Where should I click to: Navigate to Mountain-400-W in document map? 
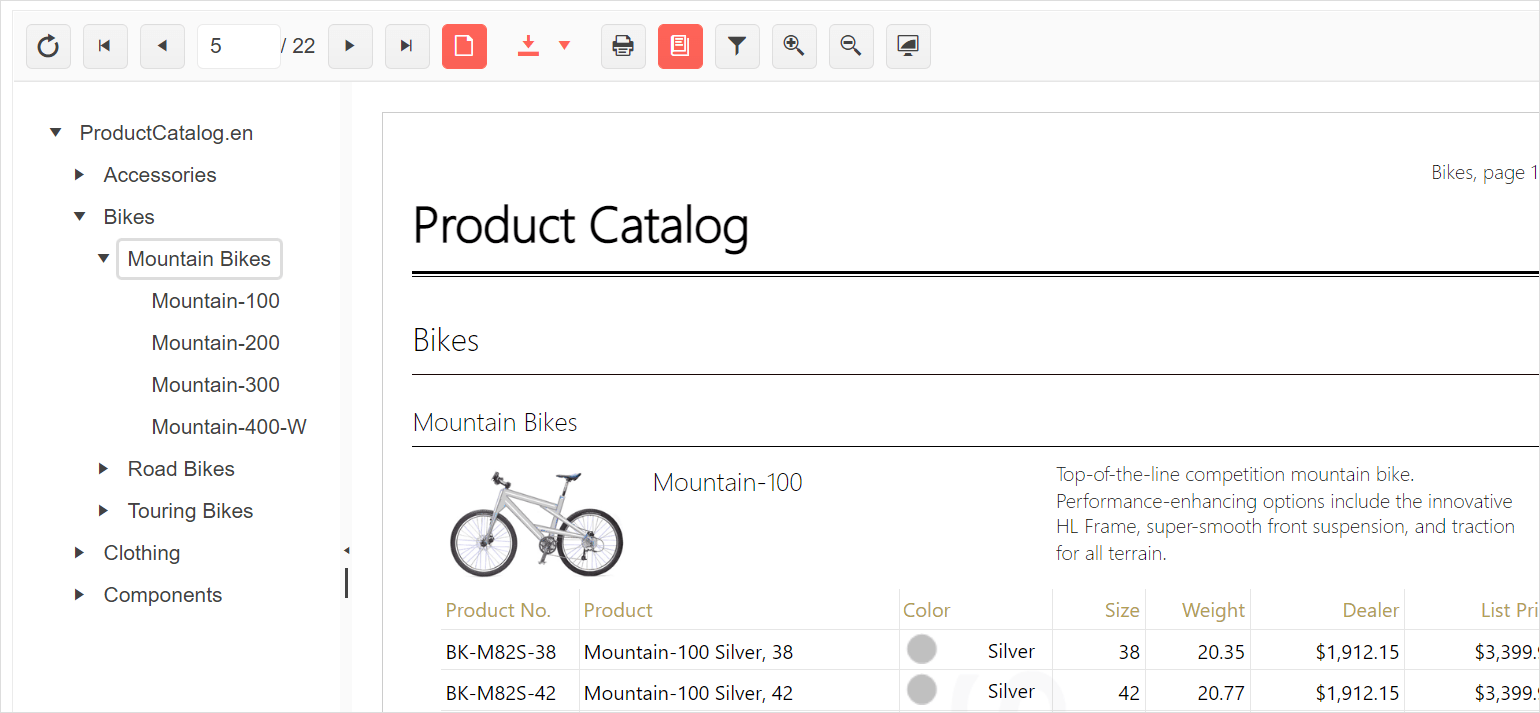click(229, 427)
